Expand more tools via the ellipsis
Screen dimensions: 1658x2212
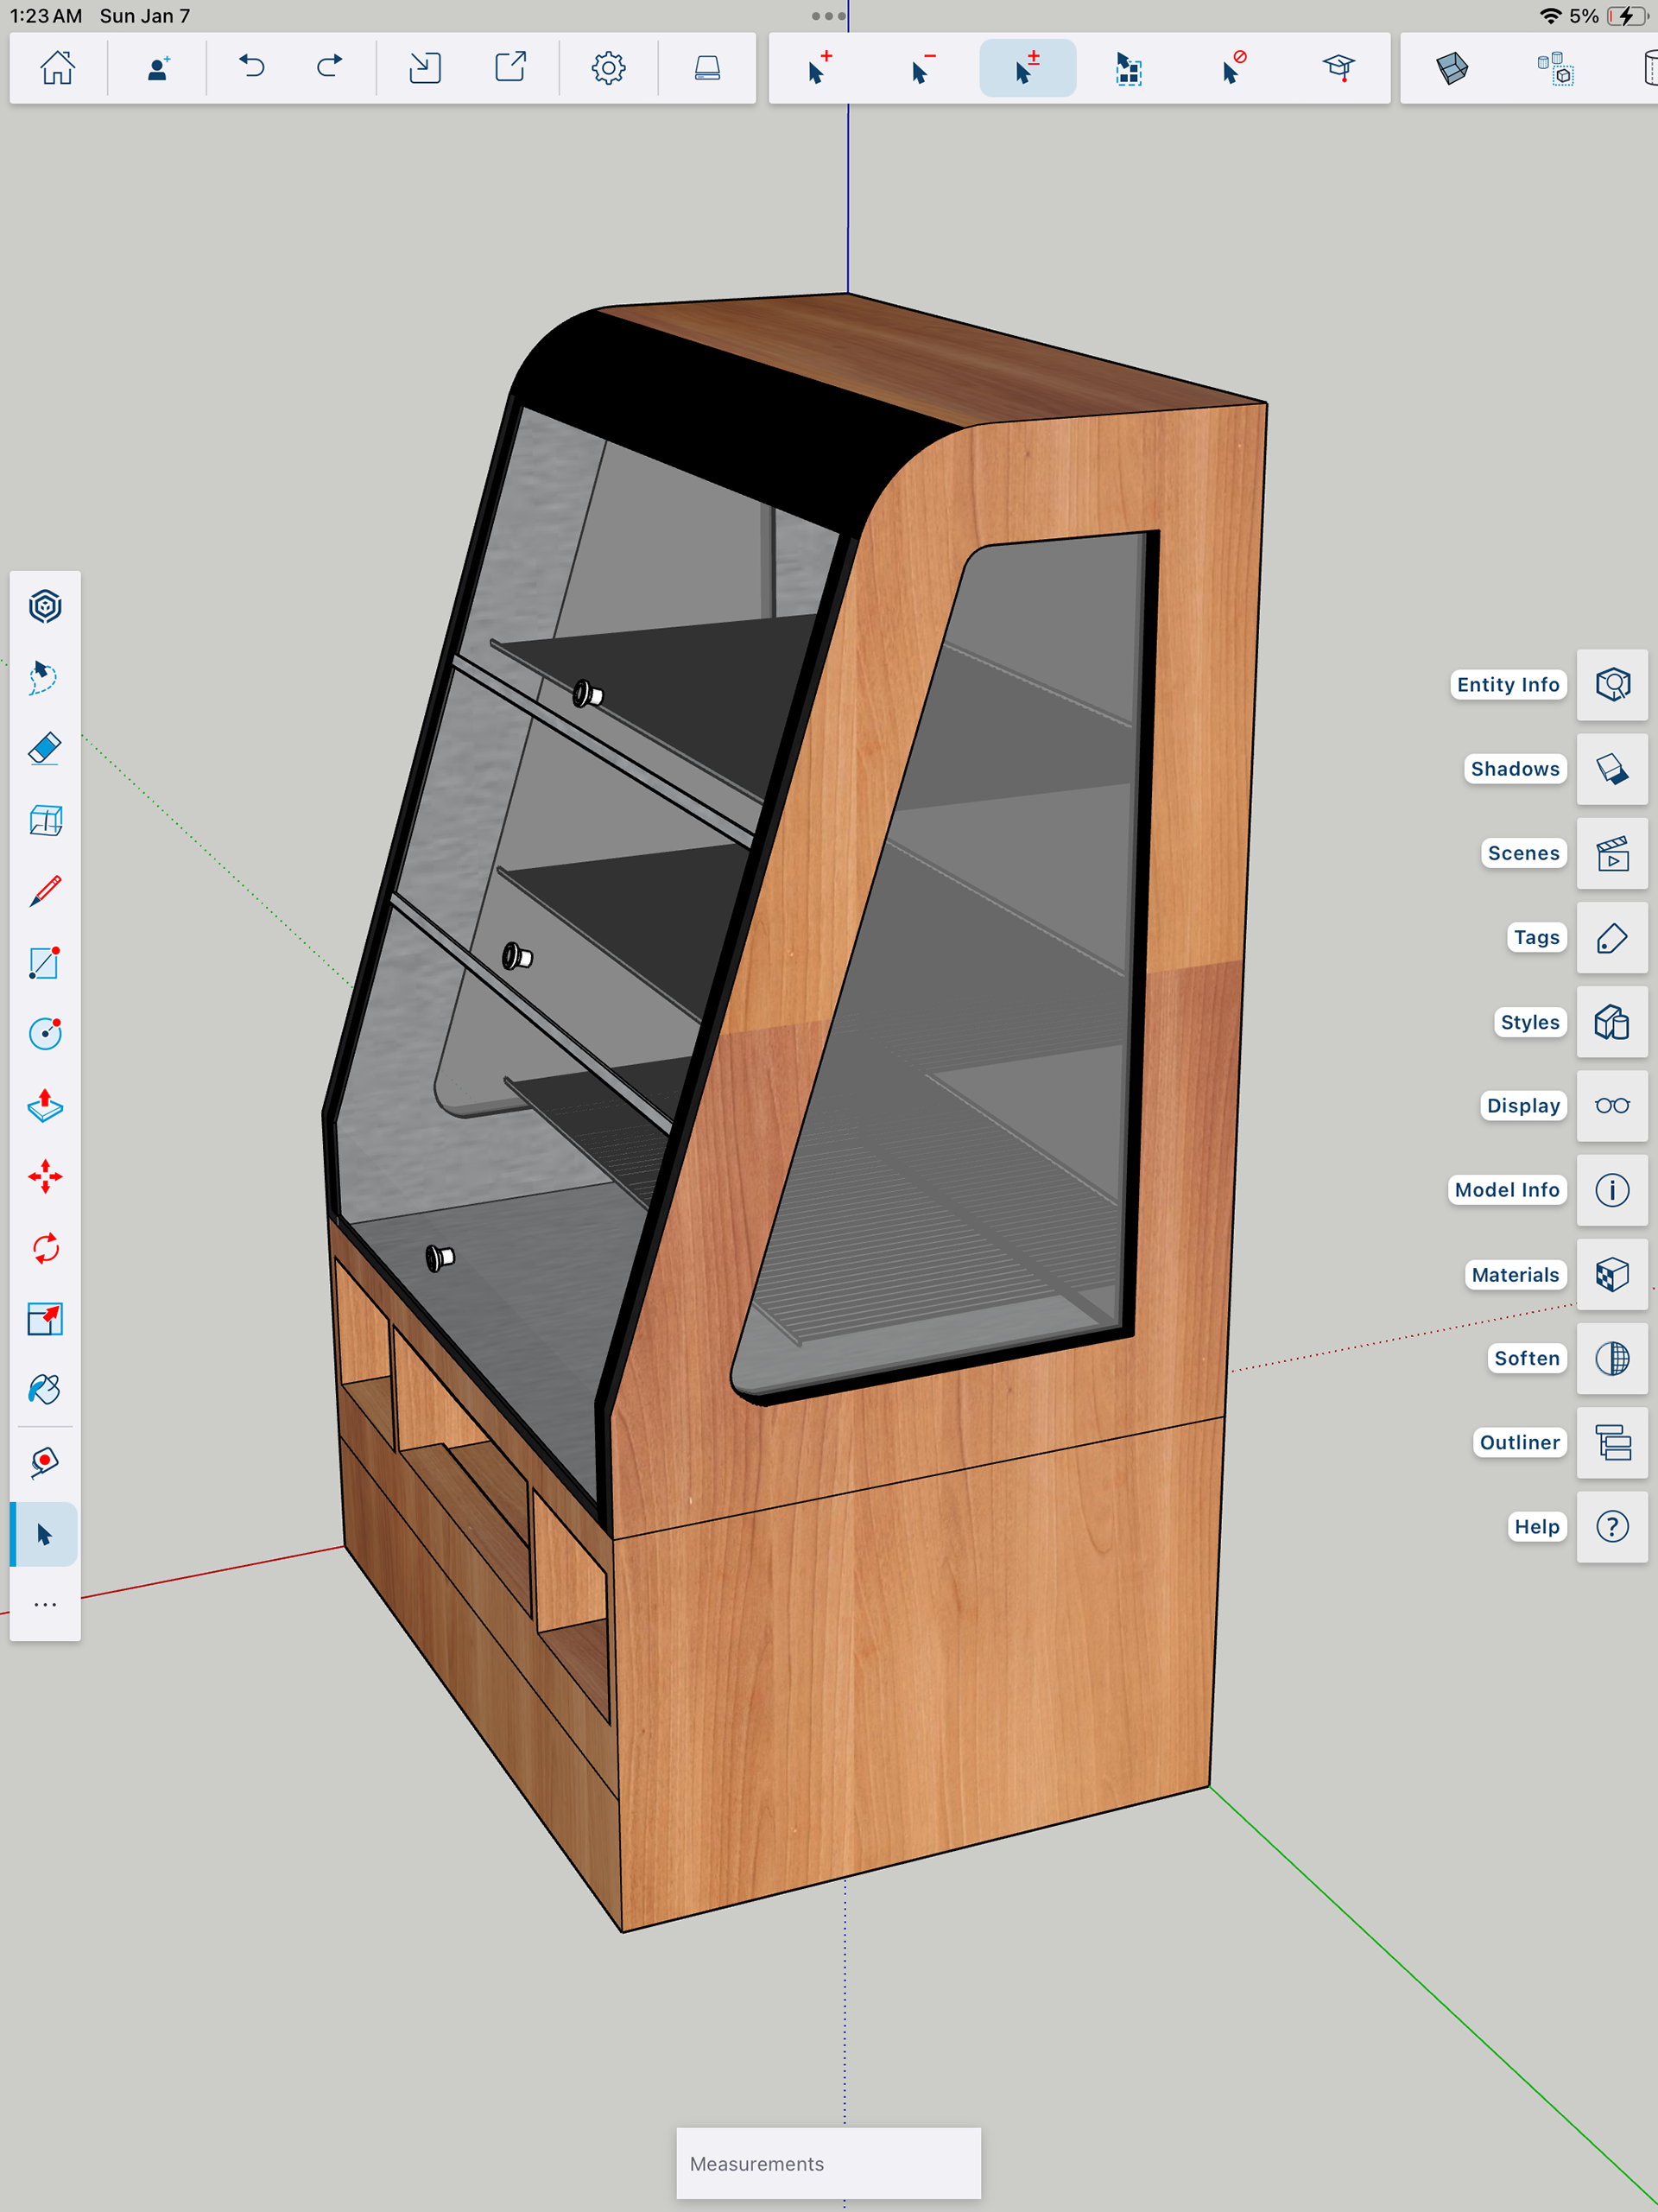point(45,1604)
